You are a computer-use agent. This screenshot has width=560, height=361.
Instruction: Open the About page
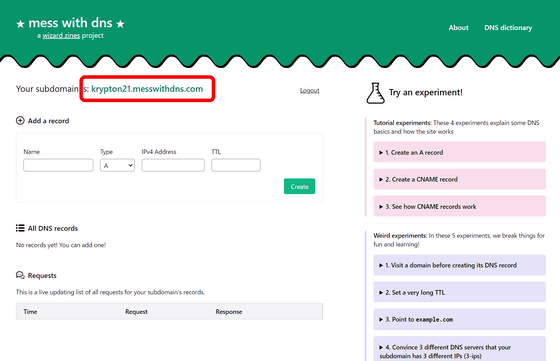[458, 27]
